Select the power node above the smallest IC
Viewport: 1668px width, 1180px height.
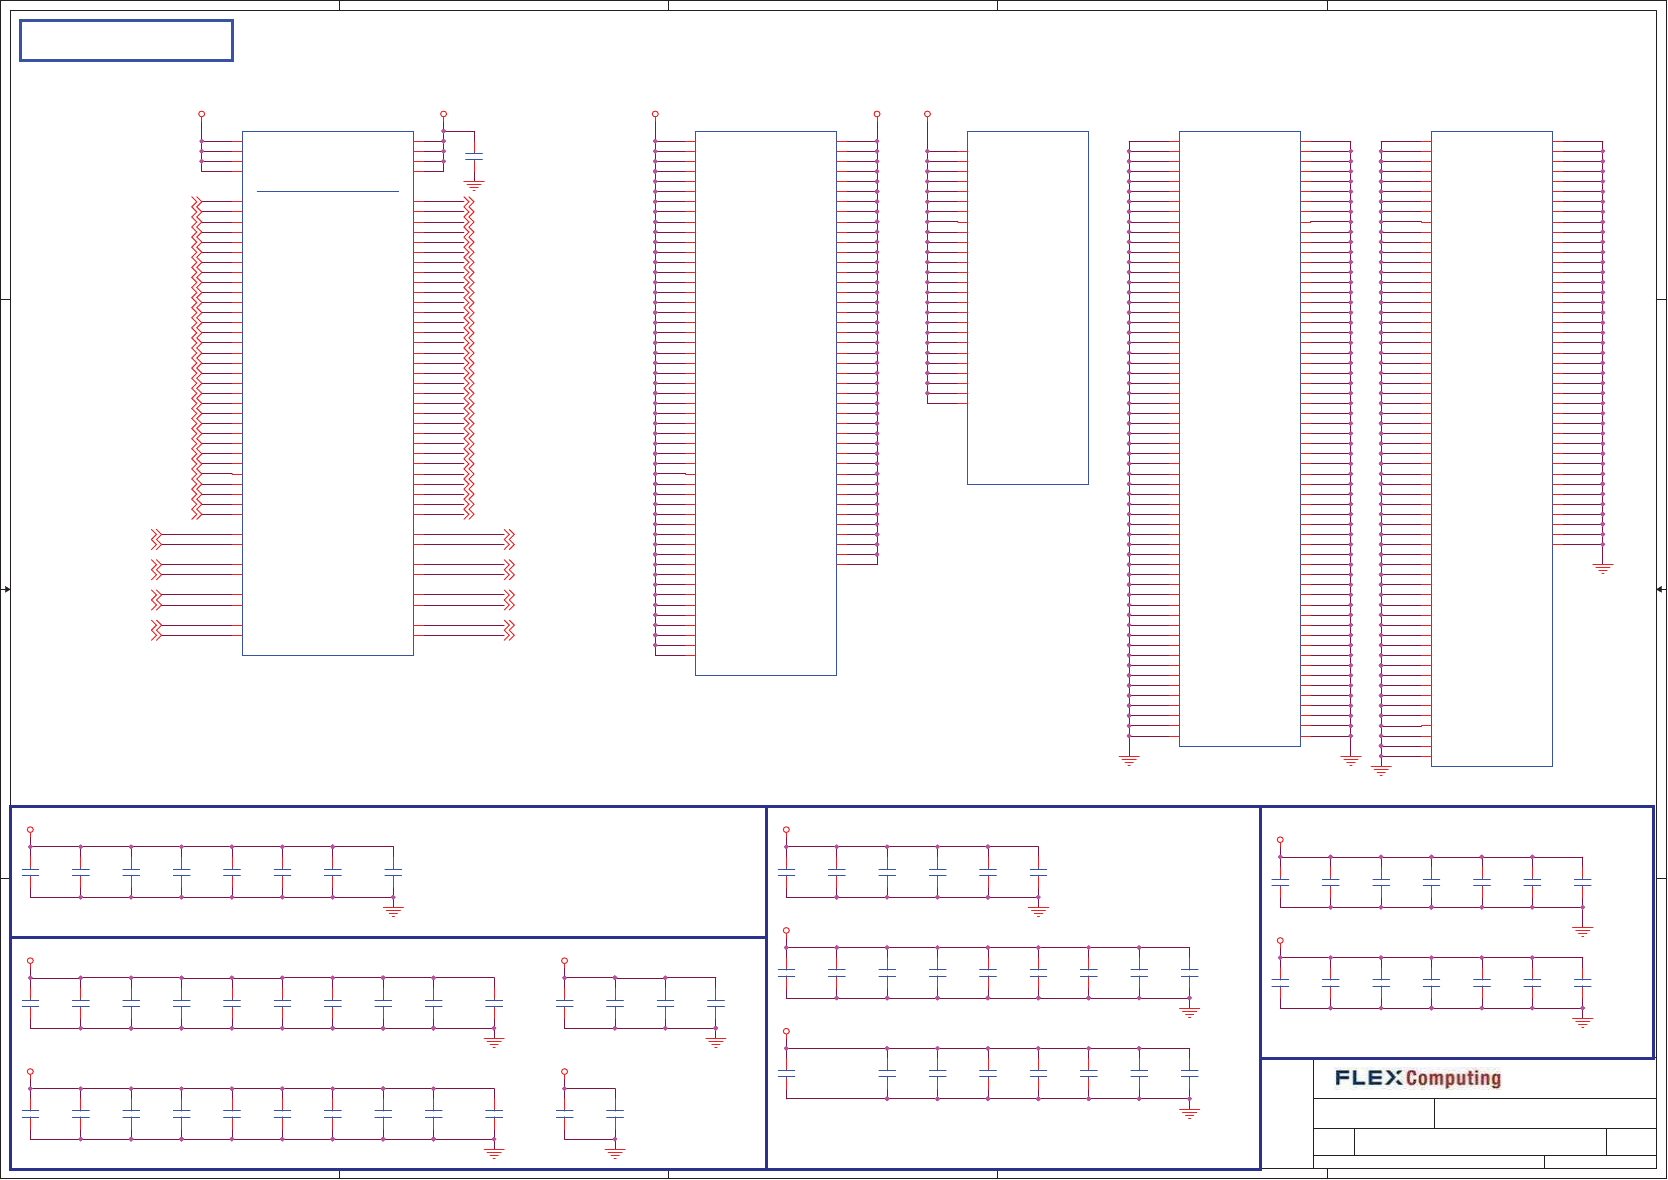click(927, 114)
